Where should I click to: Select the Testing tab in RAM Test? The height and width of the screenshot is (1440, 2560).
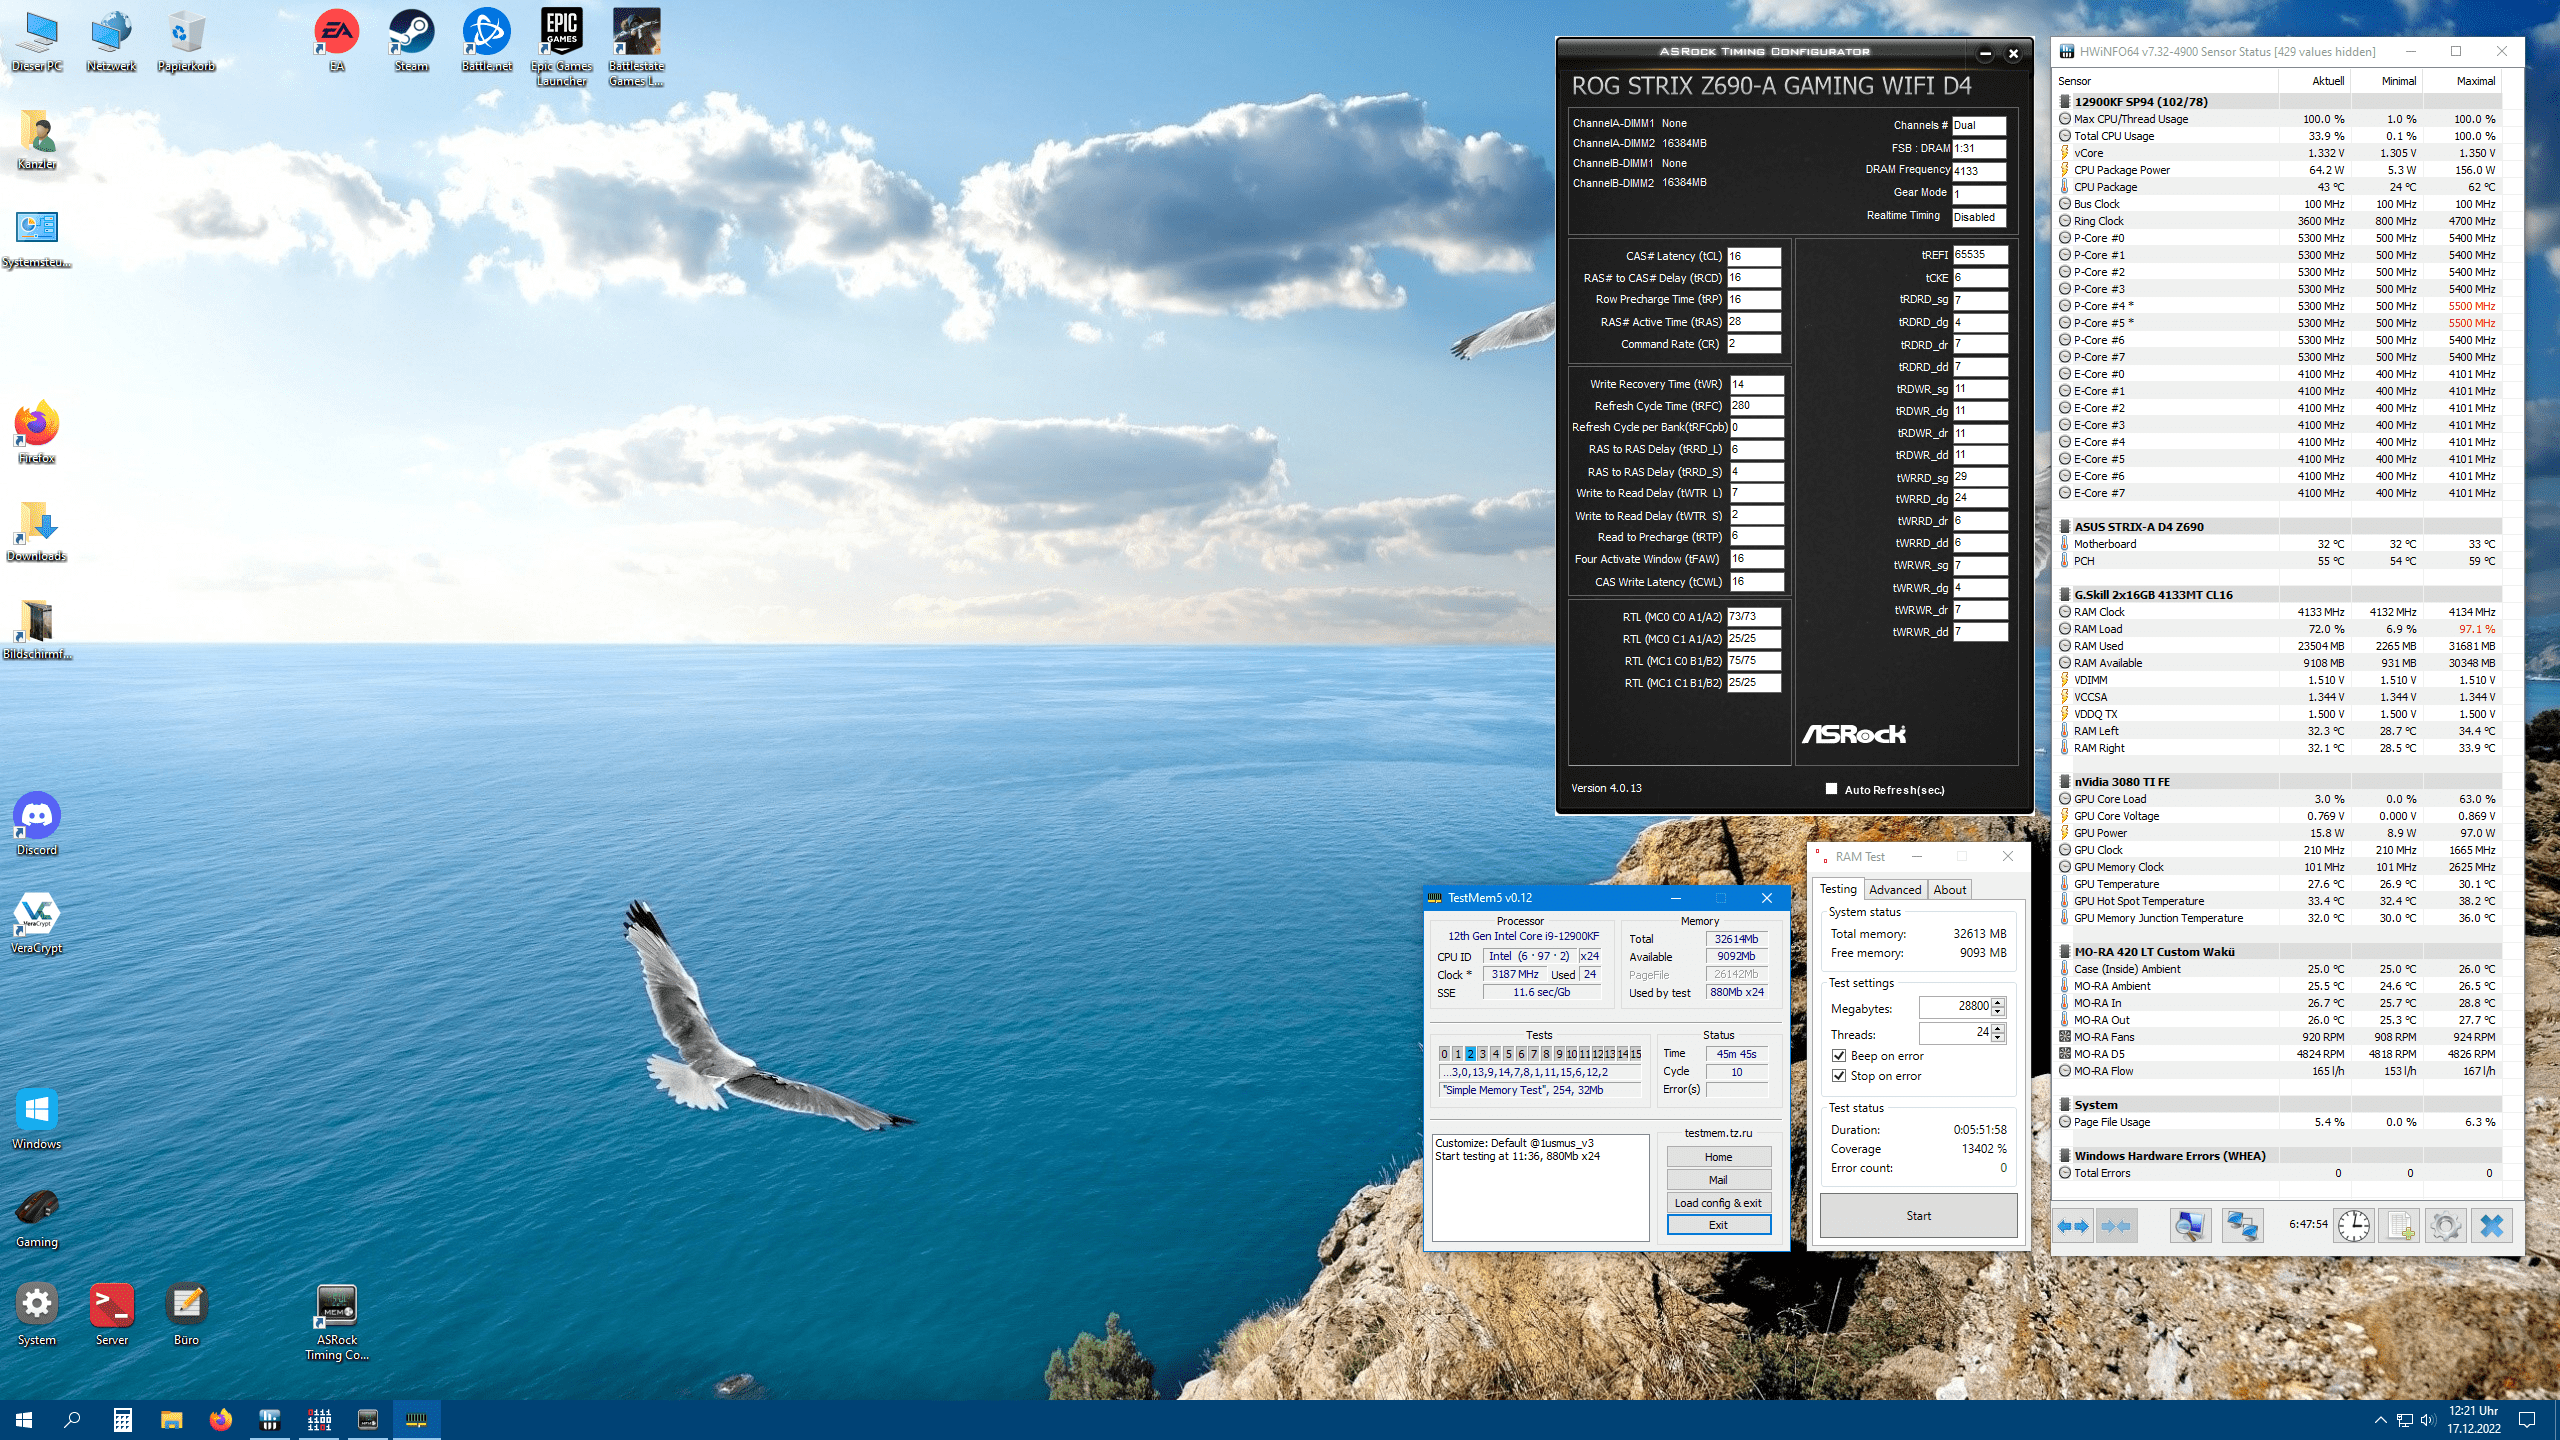coord(1838,889)
